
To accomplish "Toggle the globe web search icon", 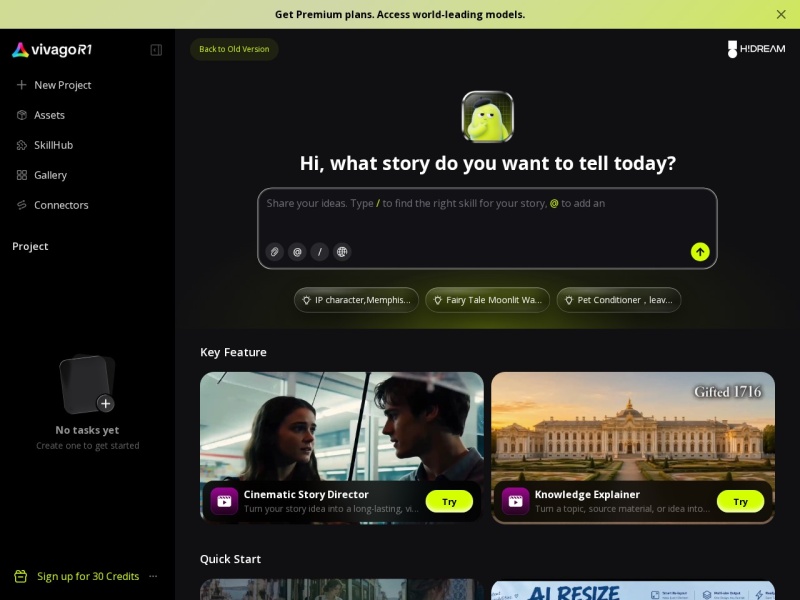I will [342, 252].
